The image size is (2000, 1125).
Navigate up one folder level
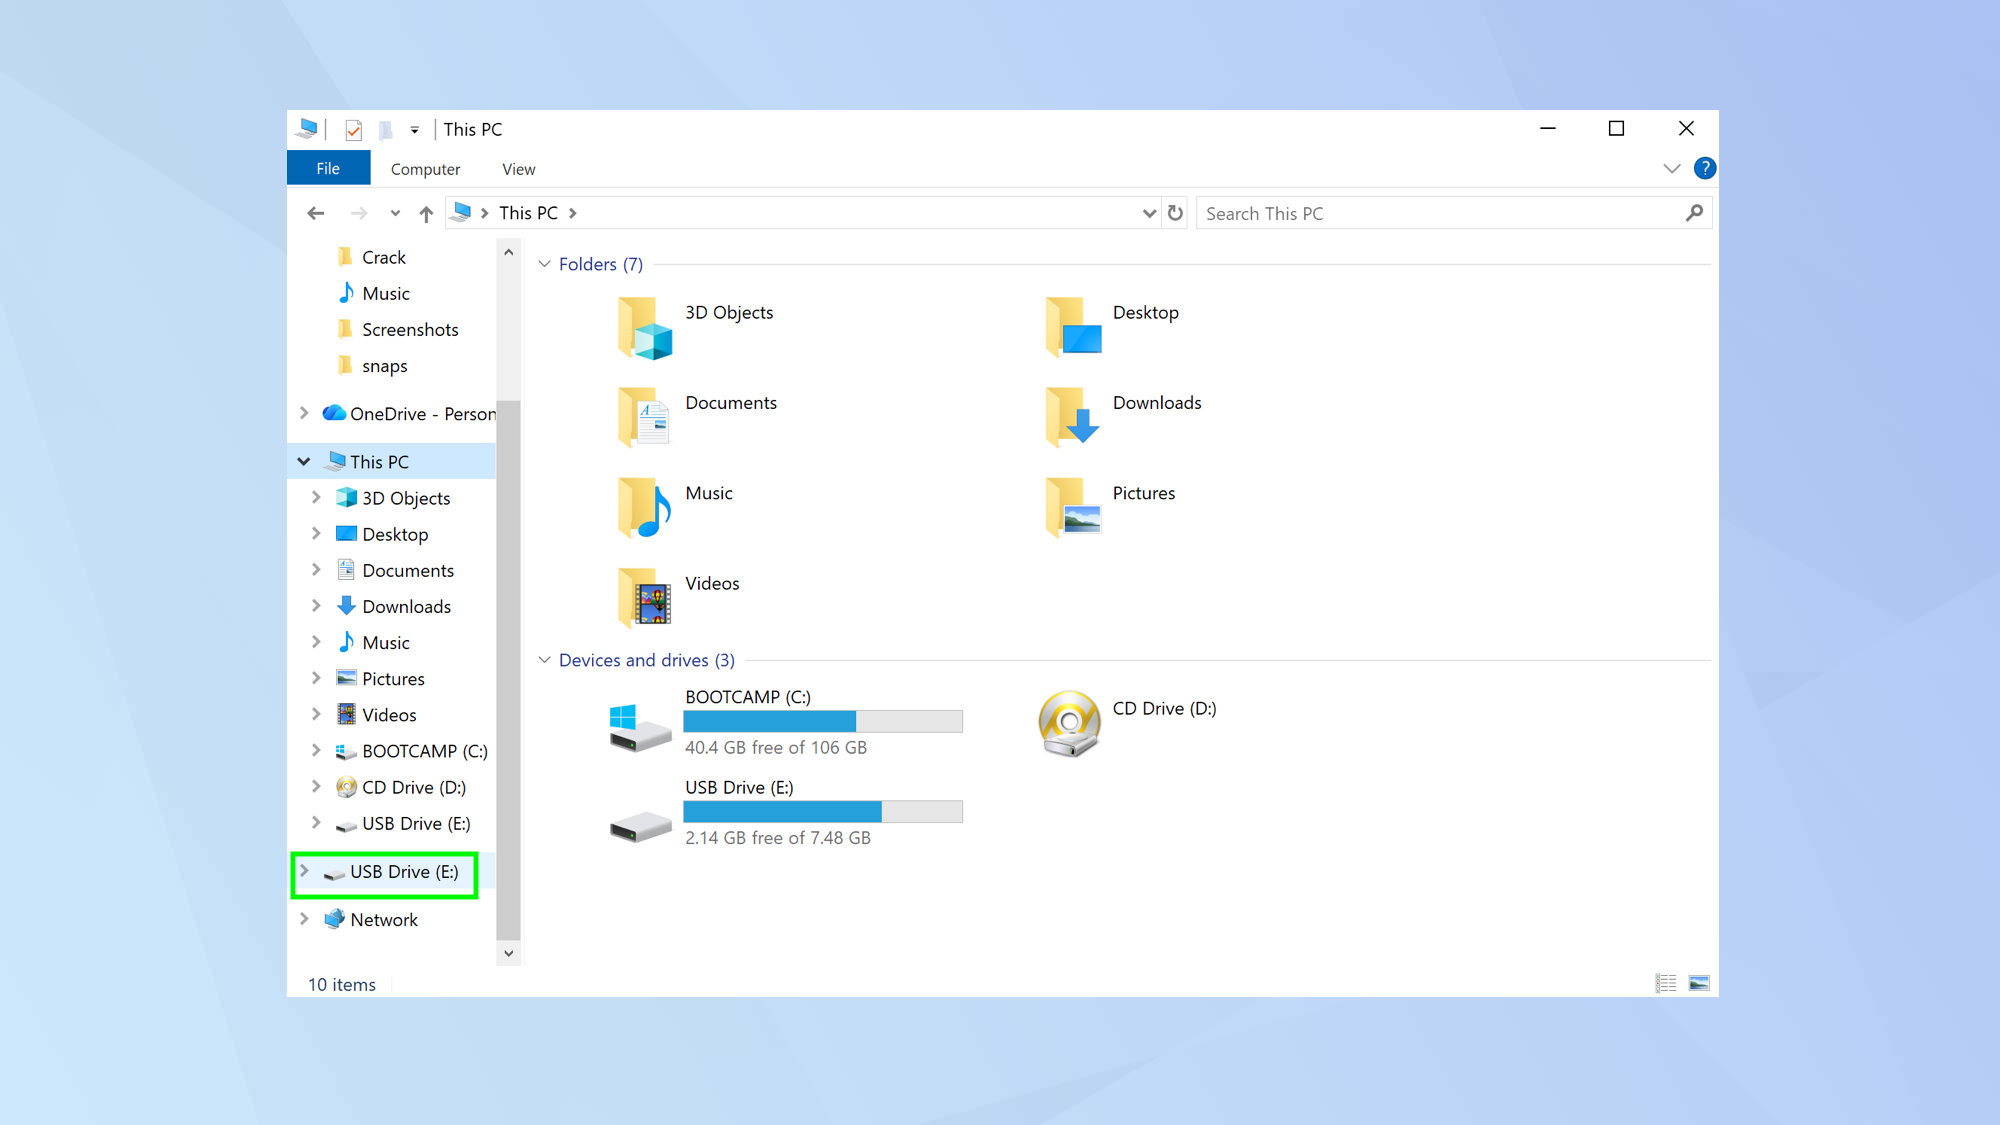coord(425,212)
